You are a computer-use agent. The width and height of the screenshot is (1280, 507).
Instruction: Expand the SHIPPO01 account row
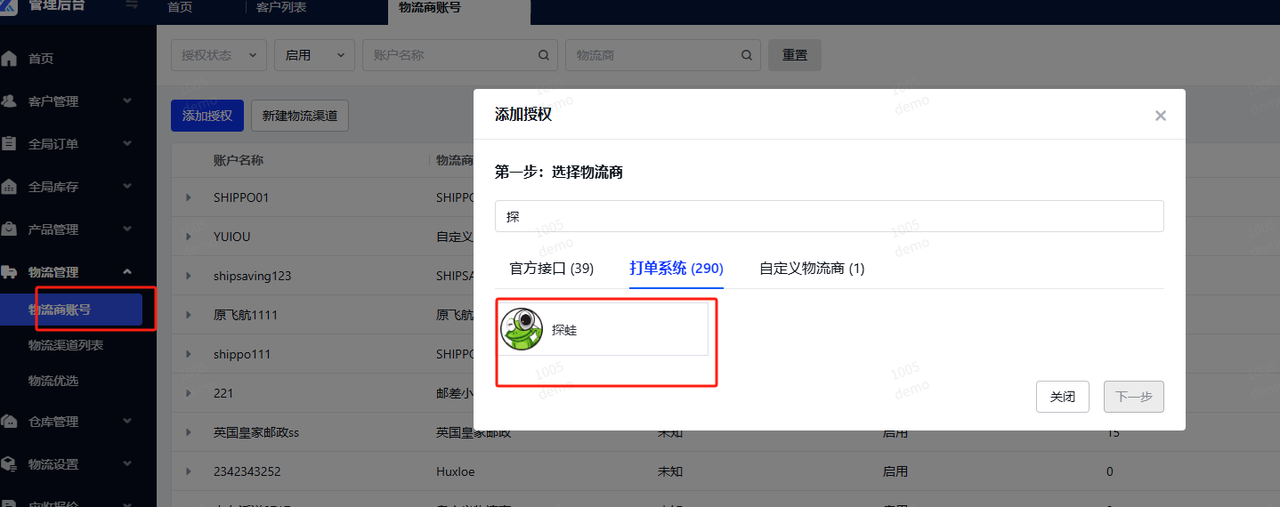188,198
